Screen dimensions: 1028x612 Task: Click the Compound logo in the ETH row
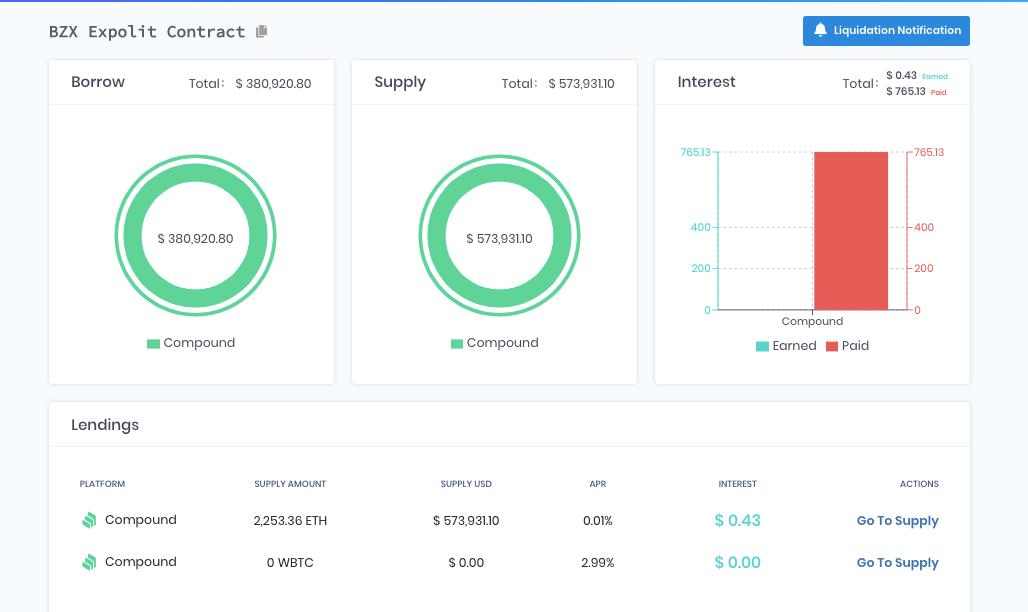(x=89, y=520)
